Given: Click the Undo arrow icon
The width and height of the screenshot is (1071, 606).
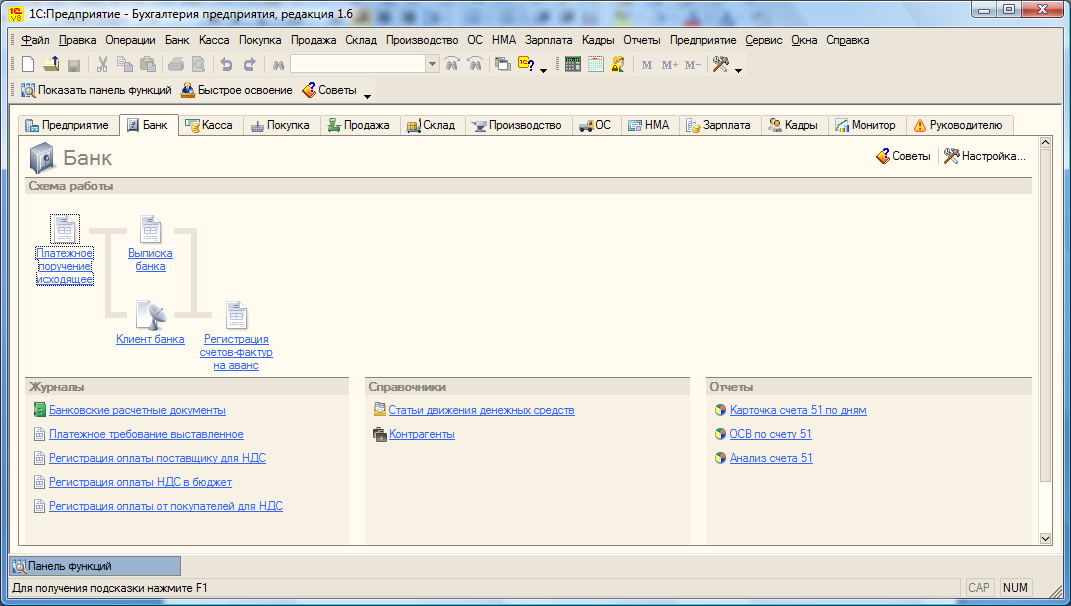Looking at the screenshot, I should 226,64.
